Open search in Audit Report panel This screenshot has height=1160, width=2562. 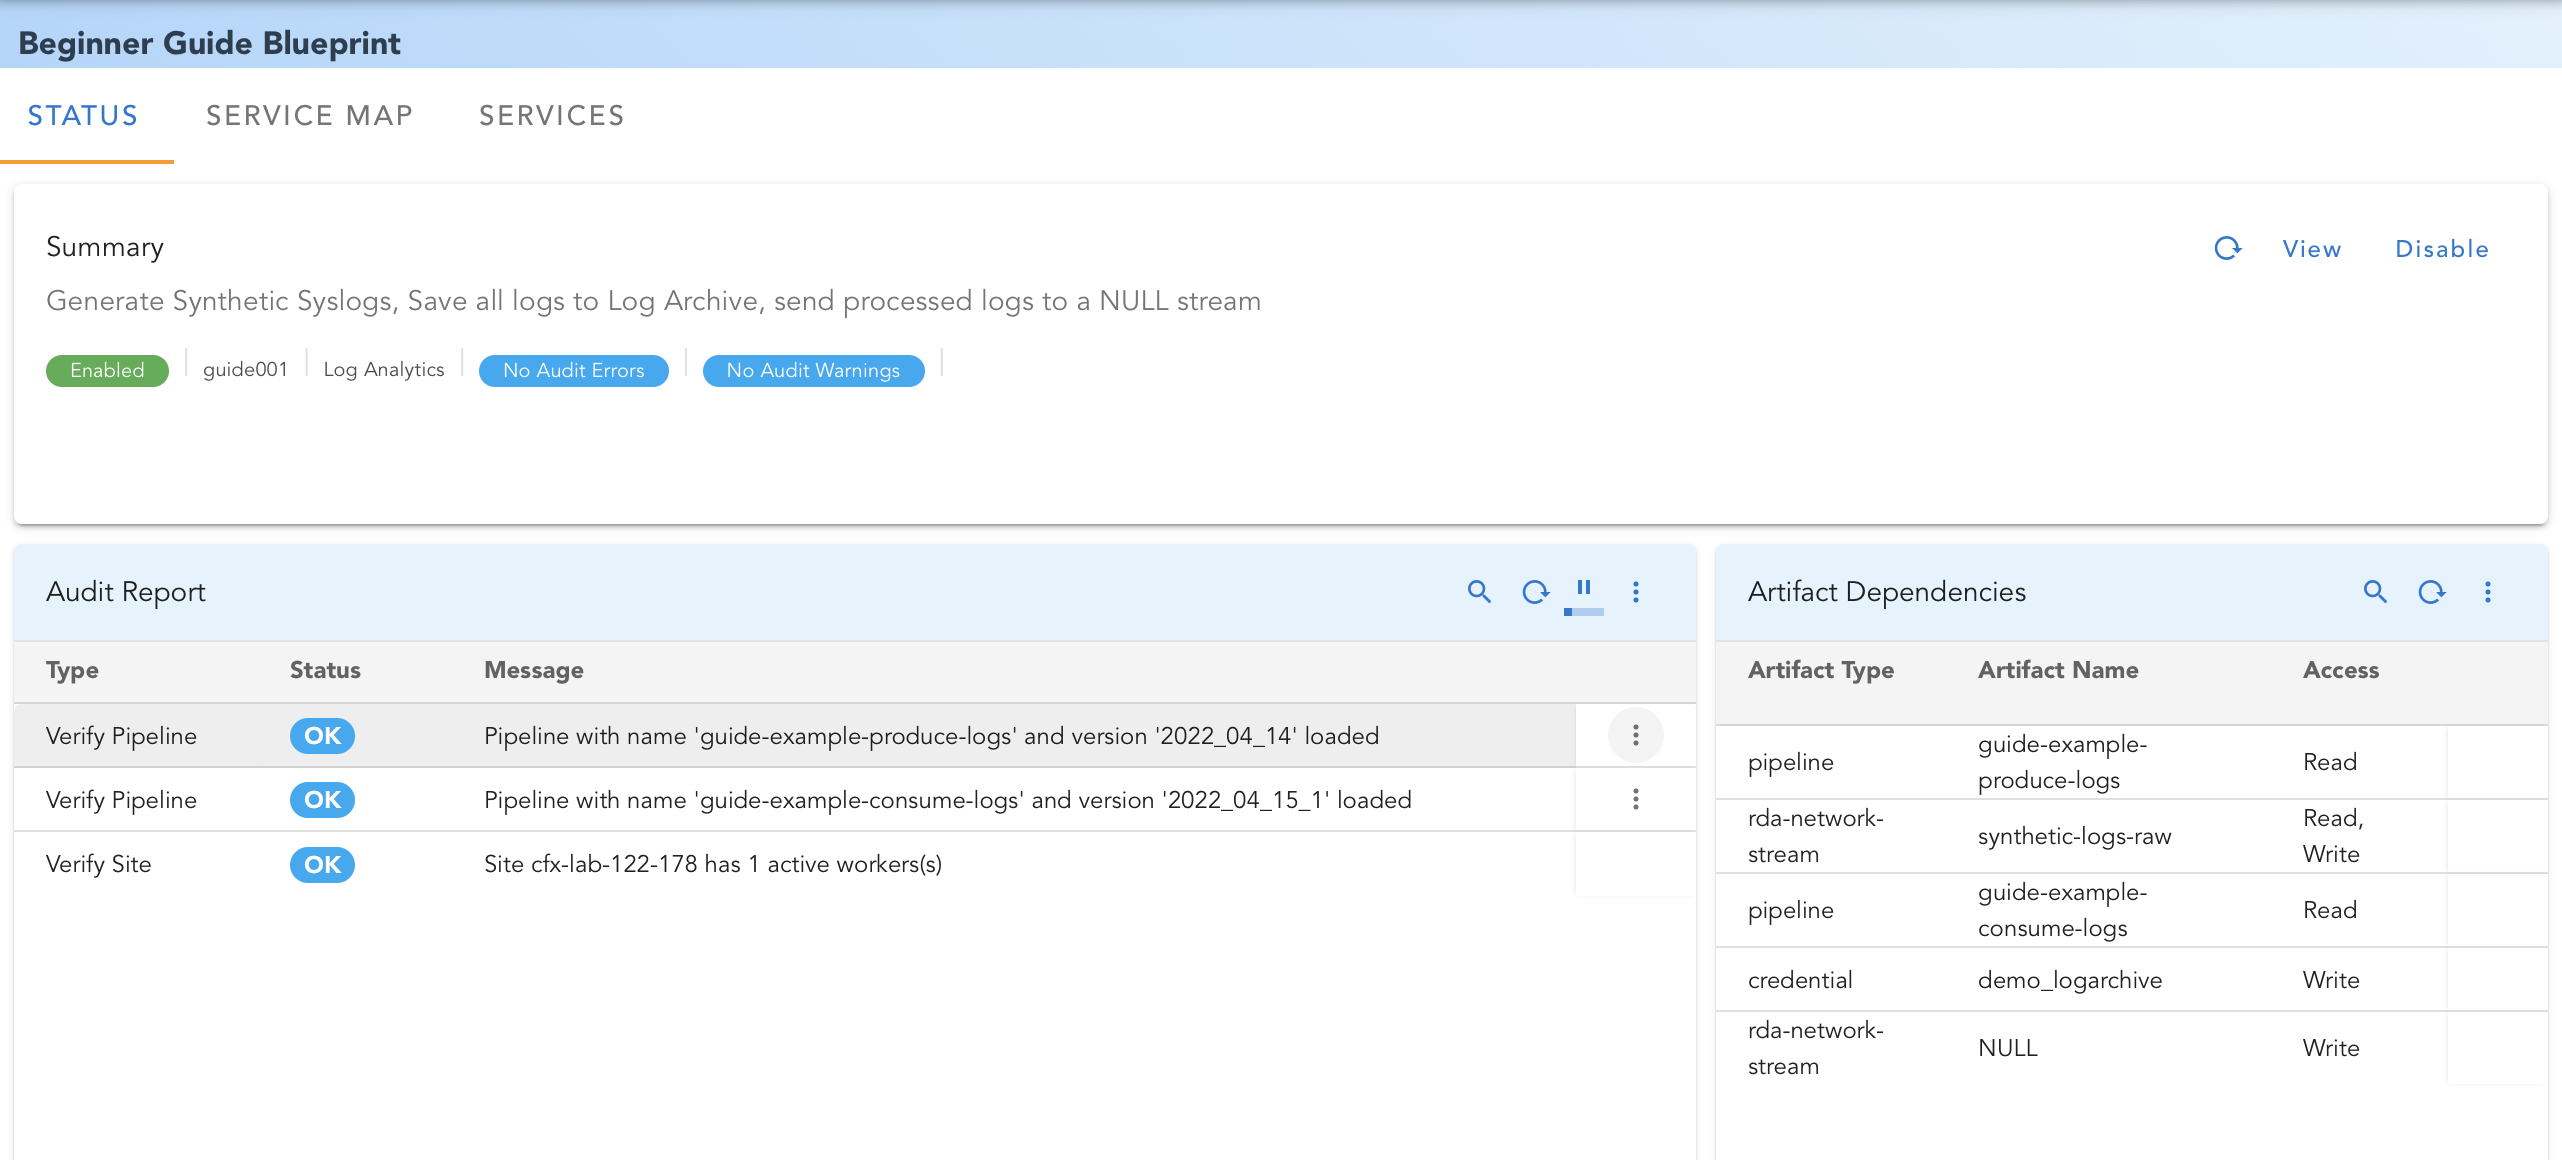click(1479, 592)
